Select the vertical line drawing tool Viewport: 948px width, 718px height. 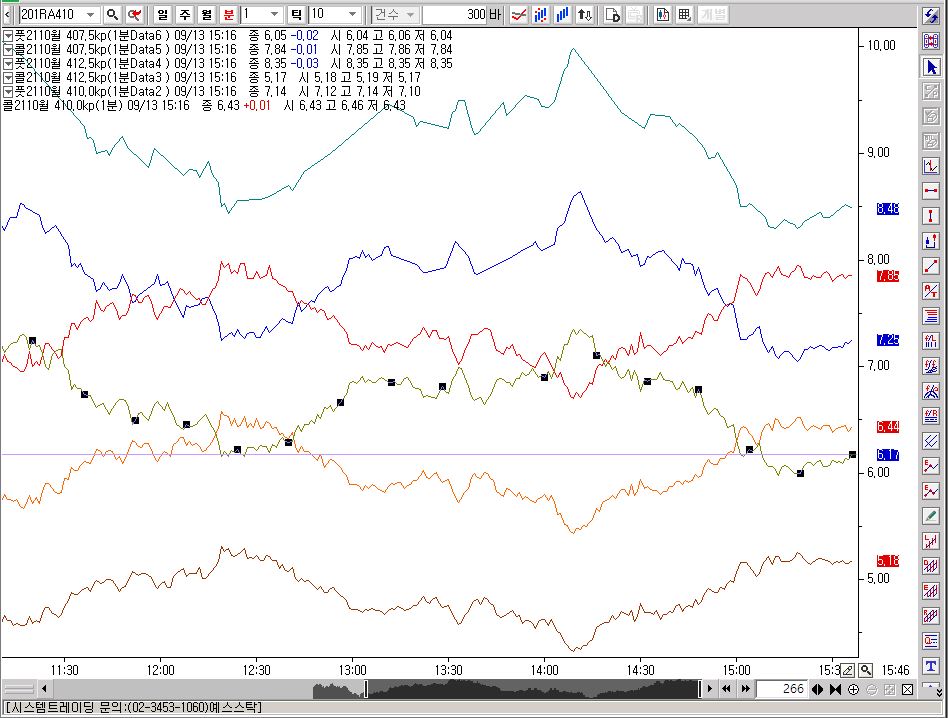(932, 216)
